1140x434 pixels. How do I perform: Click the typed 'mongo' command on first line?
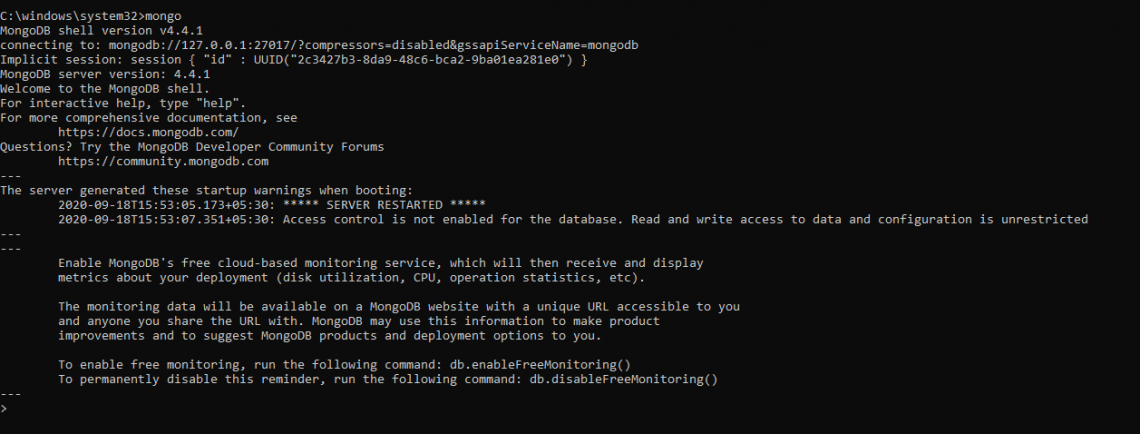coord(163,17)
